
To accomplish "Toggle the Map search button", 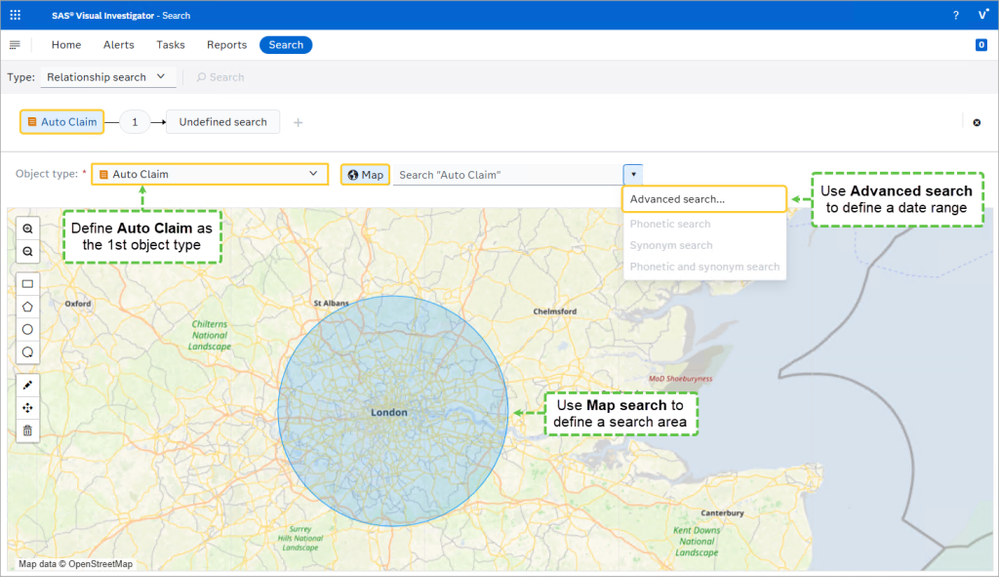I will point(365,175).
